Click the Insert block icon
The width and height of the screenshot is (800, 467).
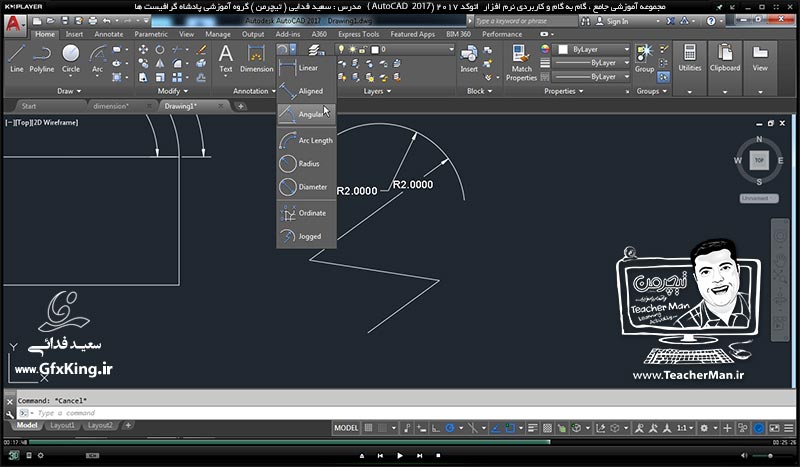(x=468, y=59)
